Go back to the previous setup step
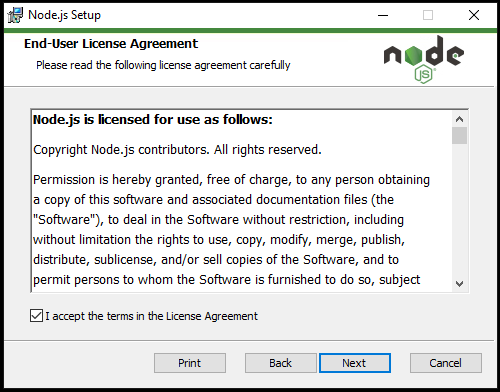The image size is (500, 392). (x=281, y=363)
